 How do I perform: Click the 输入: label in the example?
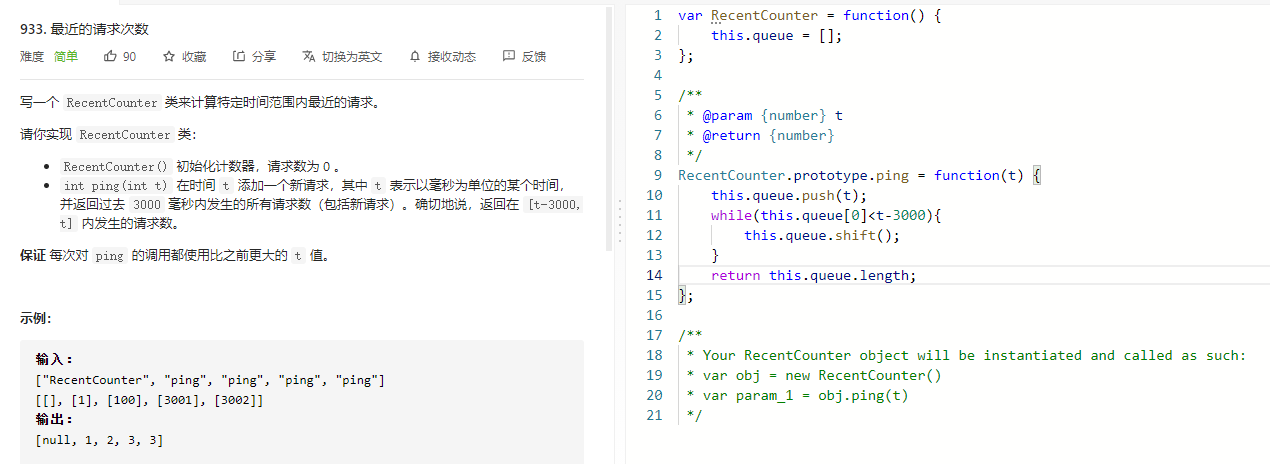pyautogui.click(x=54, y=359)
